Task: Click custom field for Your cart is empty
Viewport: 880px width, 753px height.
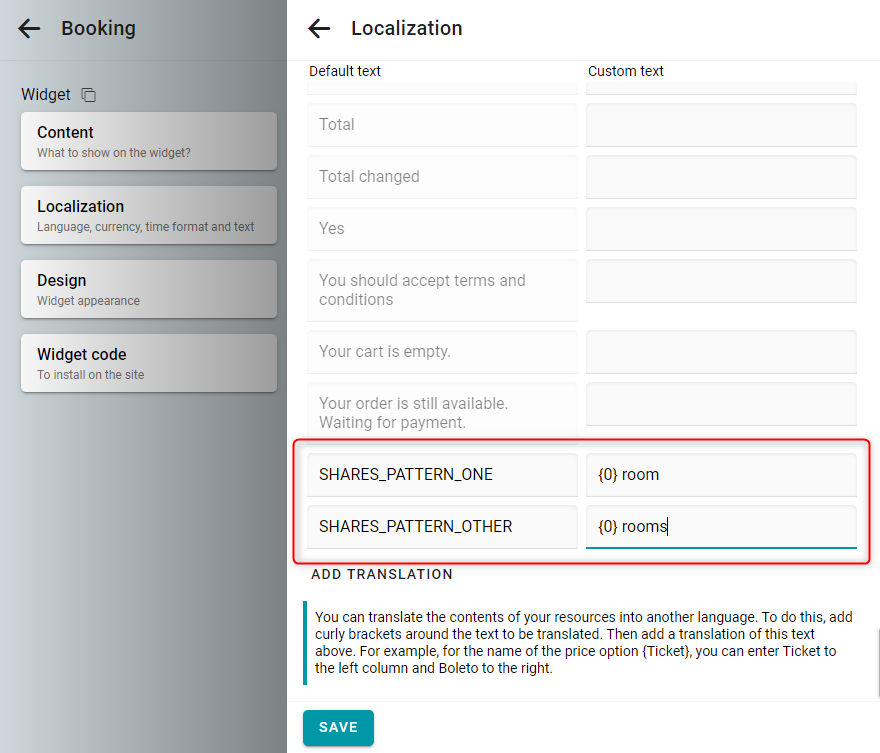Action: coord(721,352)
